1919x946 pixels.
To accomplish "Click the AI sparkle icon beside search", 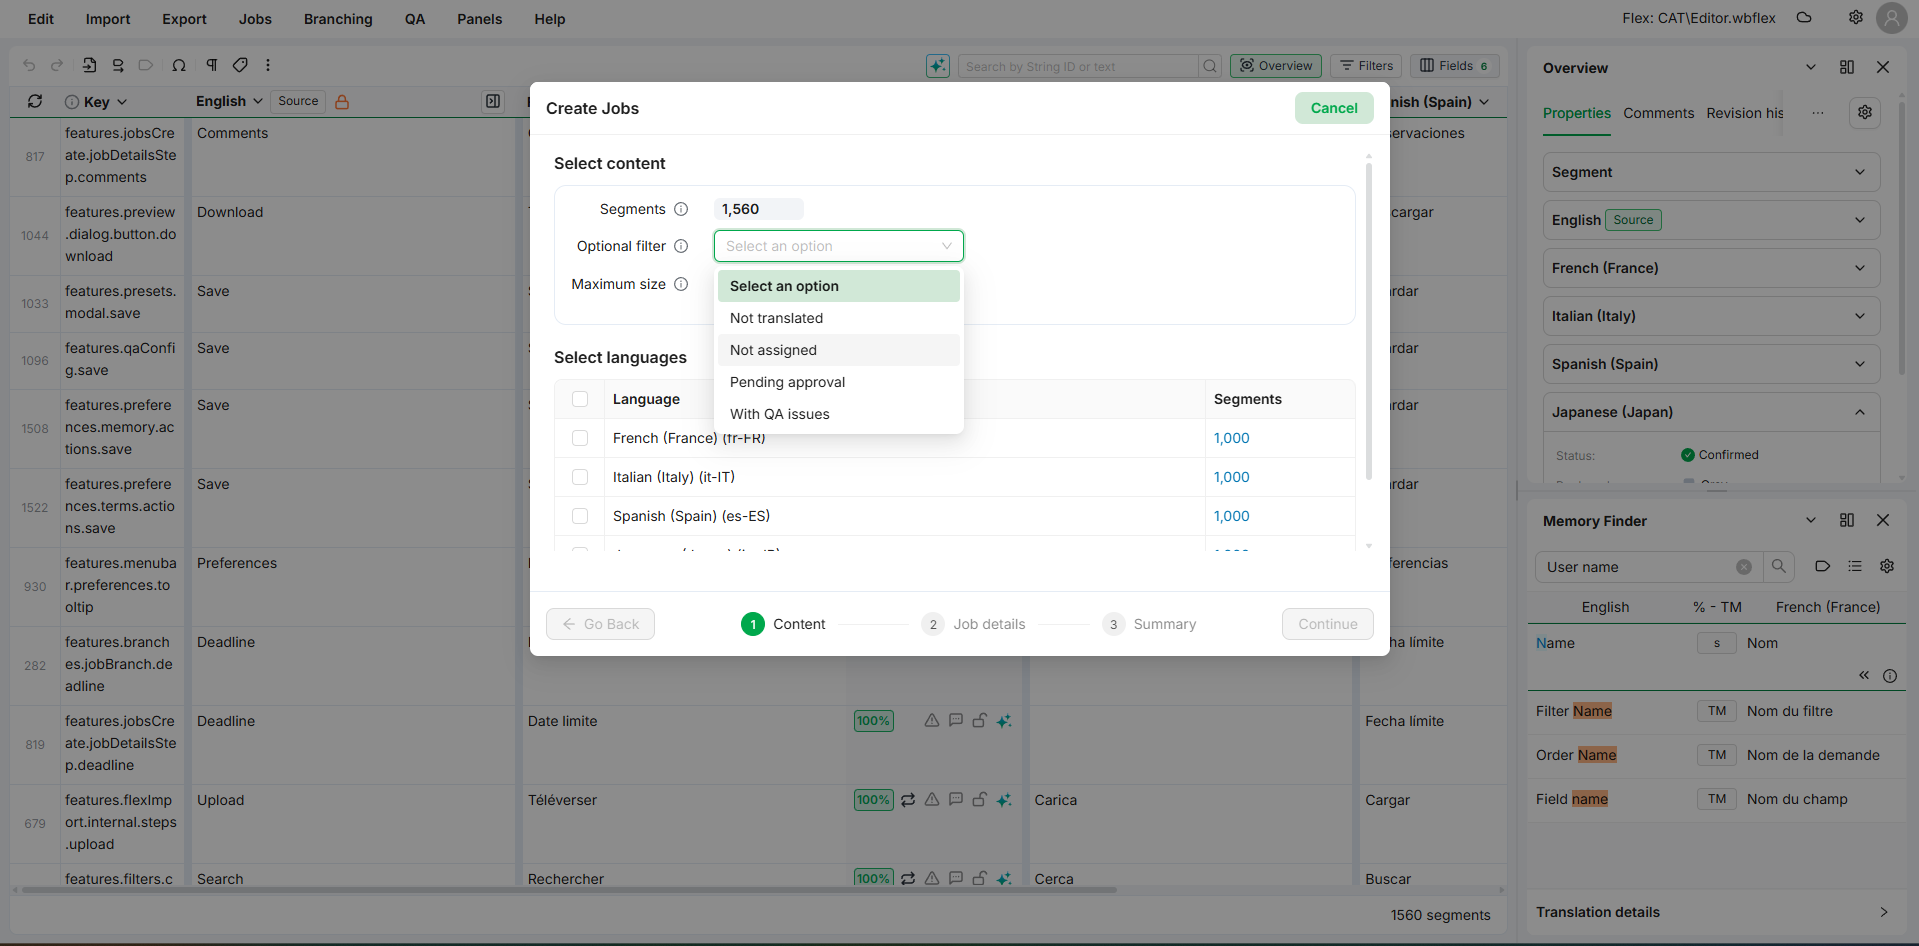I will [x=937, y=66].
